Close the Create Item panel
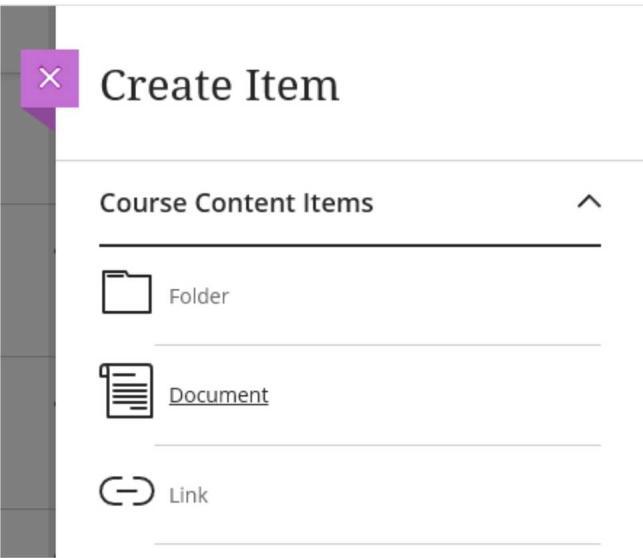The image size is (643, 558). click(50, 78)
